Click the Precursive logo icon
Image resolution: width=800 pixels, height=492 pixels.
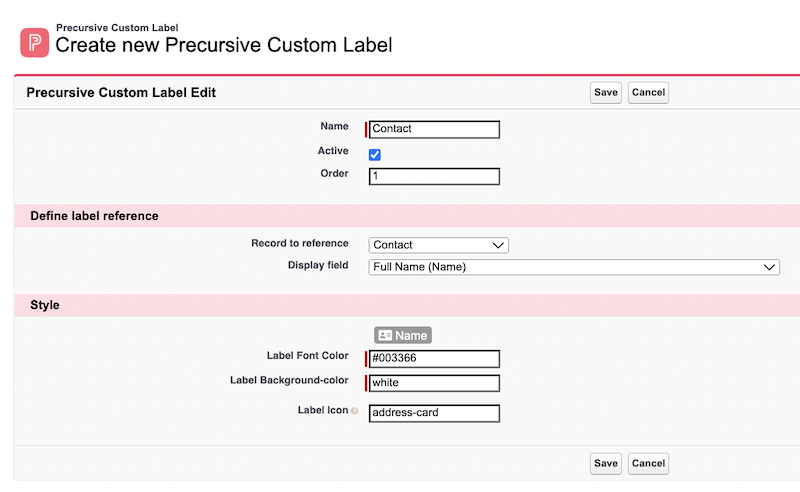pyautogui.click(x=35, y=42)
